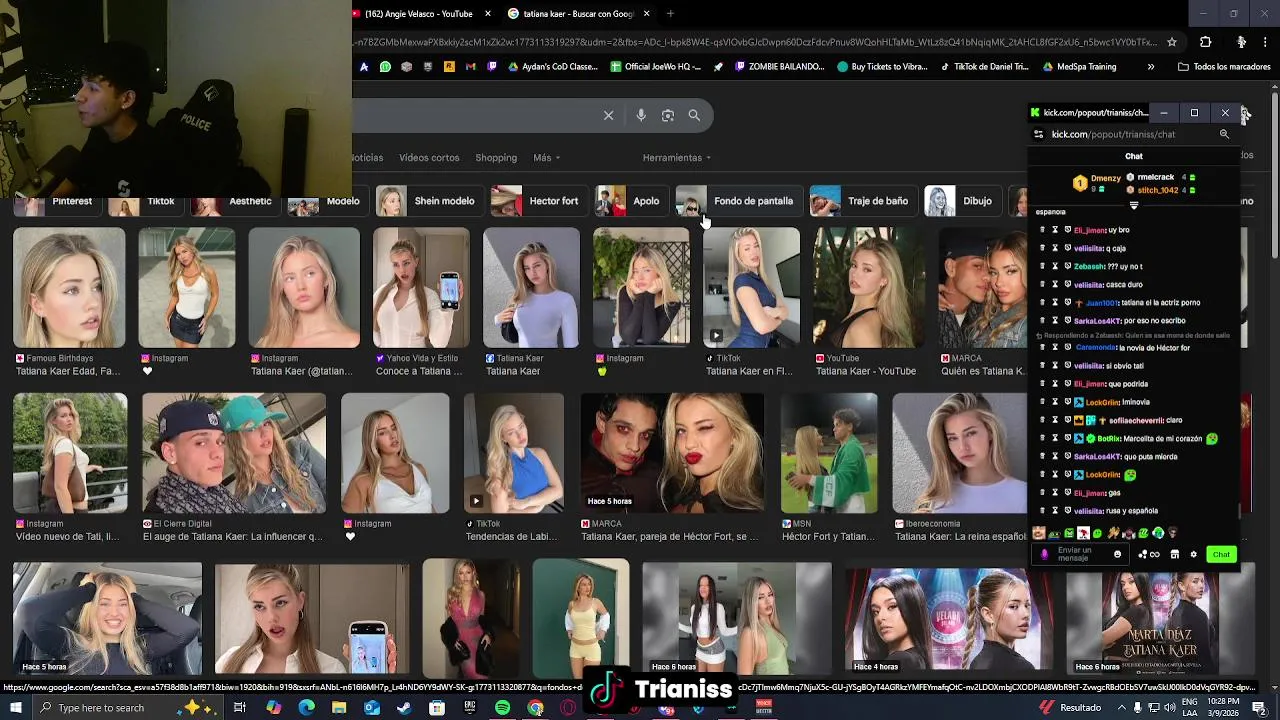Image resolution: width=1280 pixels, height=720 pixels.
Task: Collapse the Kick chat leaderboard arrow
Action: pyautogui.click(x=1134, y=205)
